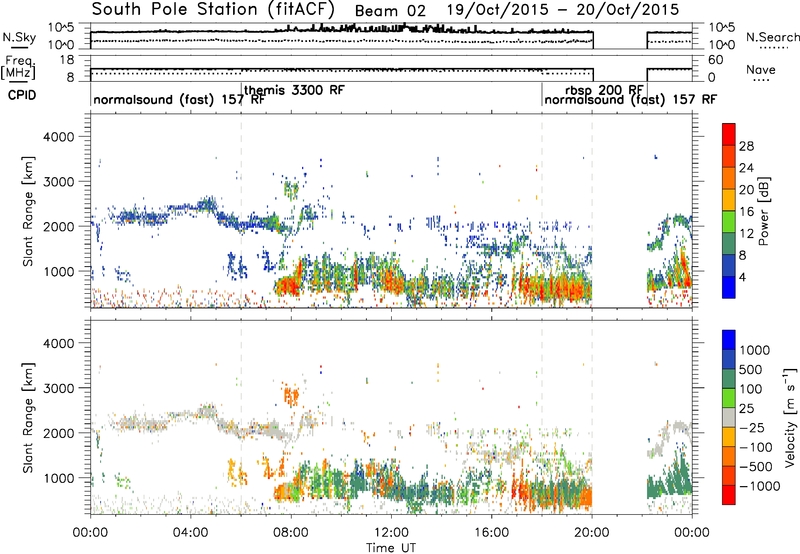Screen dimensions: 800x554
Task: Click the "Freq. [MHz]" axis label
Action: click(18, 68)
